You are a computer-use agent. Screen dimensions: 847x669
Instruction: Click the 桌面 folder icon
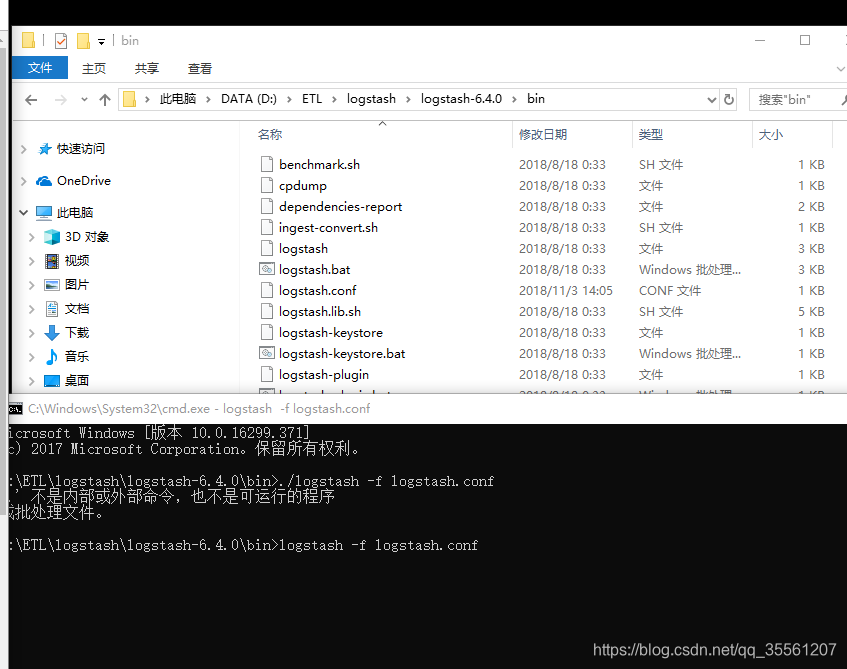[x=52, y=381]
